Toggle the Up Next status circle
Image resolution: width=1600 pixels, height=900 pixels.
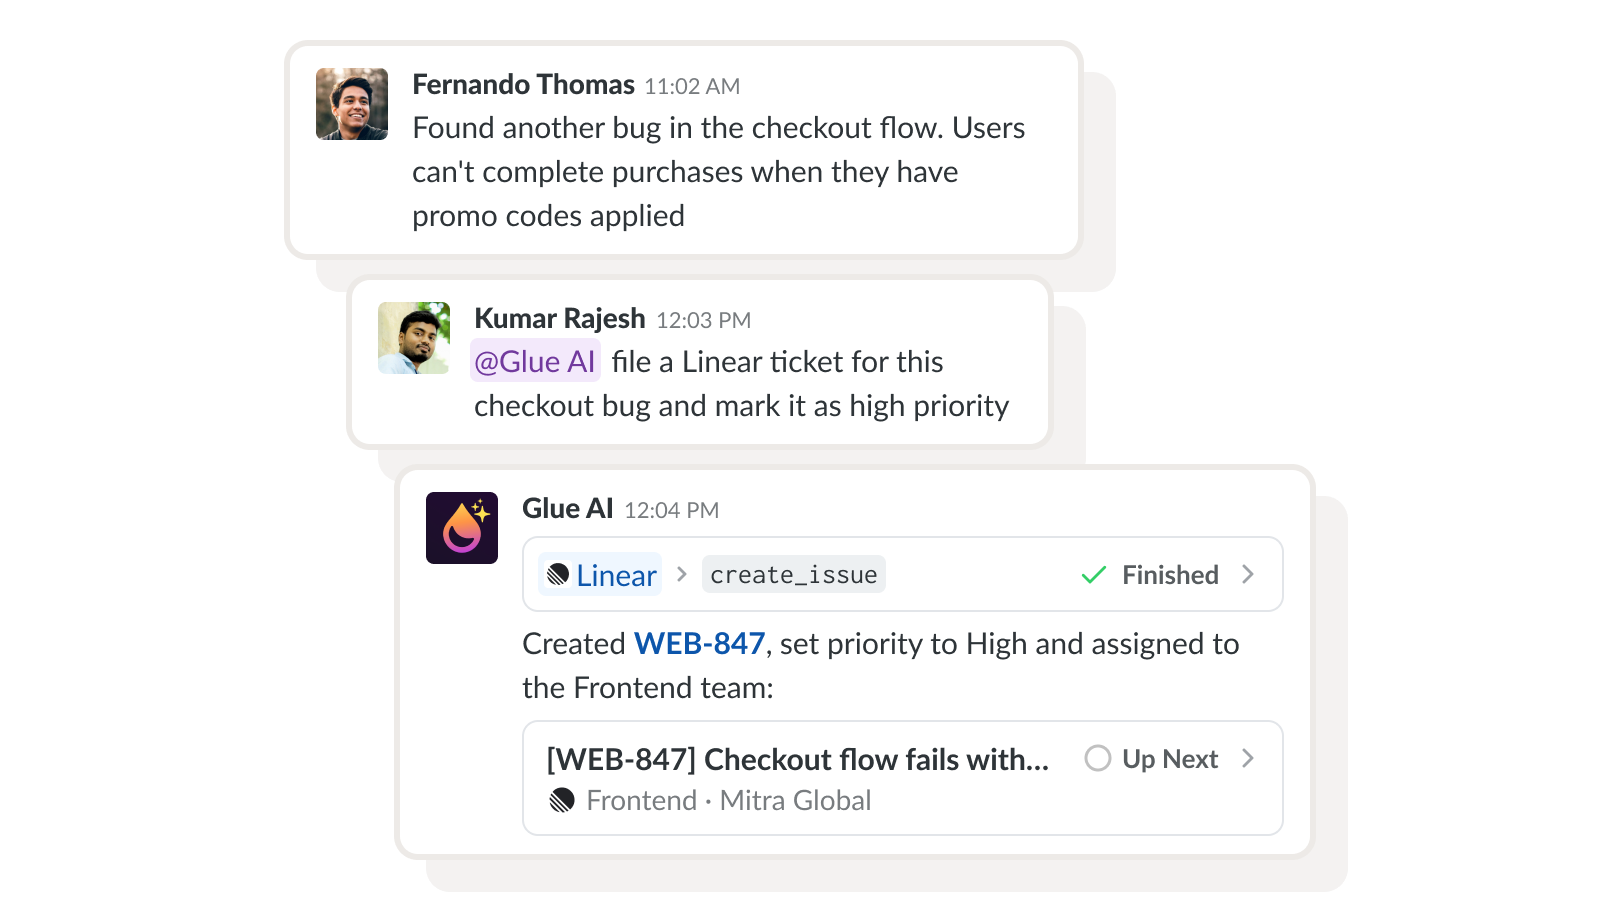pos(1097,759)
